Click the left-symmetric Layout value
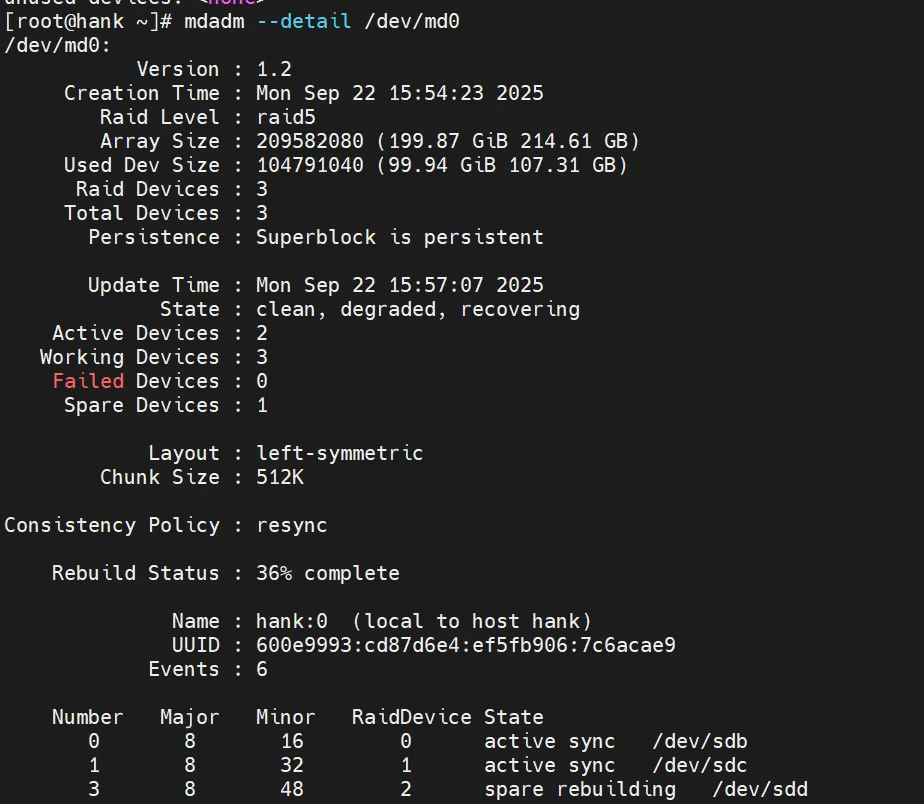The image size is (924, 804). (x=340, y=453)
